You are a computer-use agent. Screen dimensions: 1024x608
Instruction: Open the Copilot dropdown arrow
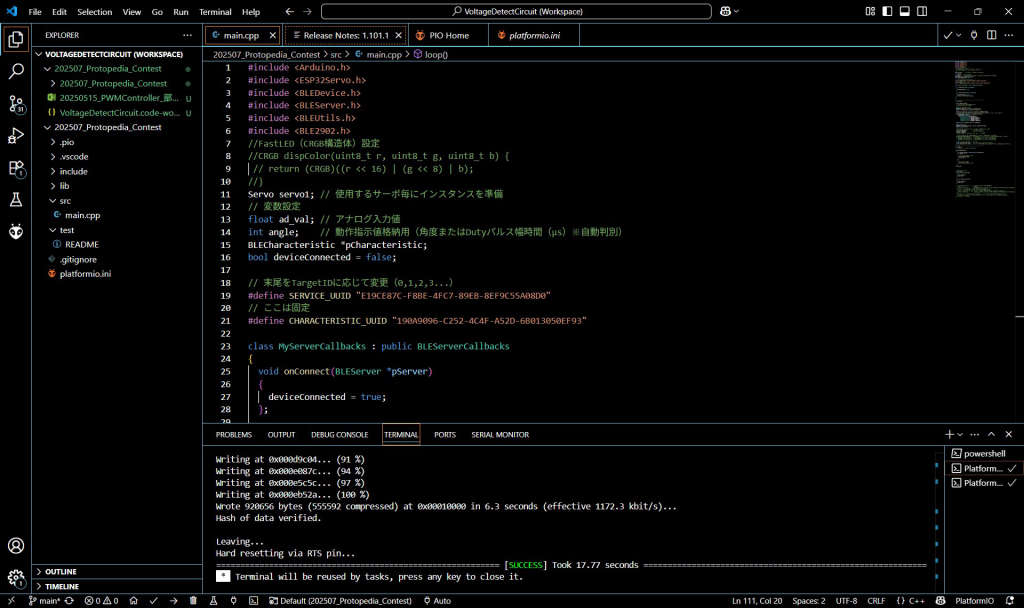click(737, 11)
